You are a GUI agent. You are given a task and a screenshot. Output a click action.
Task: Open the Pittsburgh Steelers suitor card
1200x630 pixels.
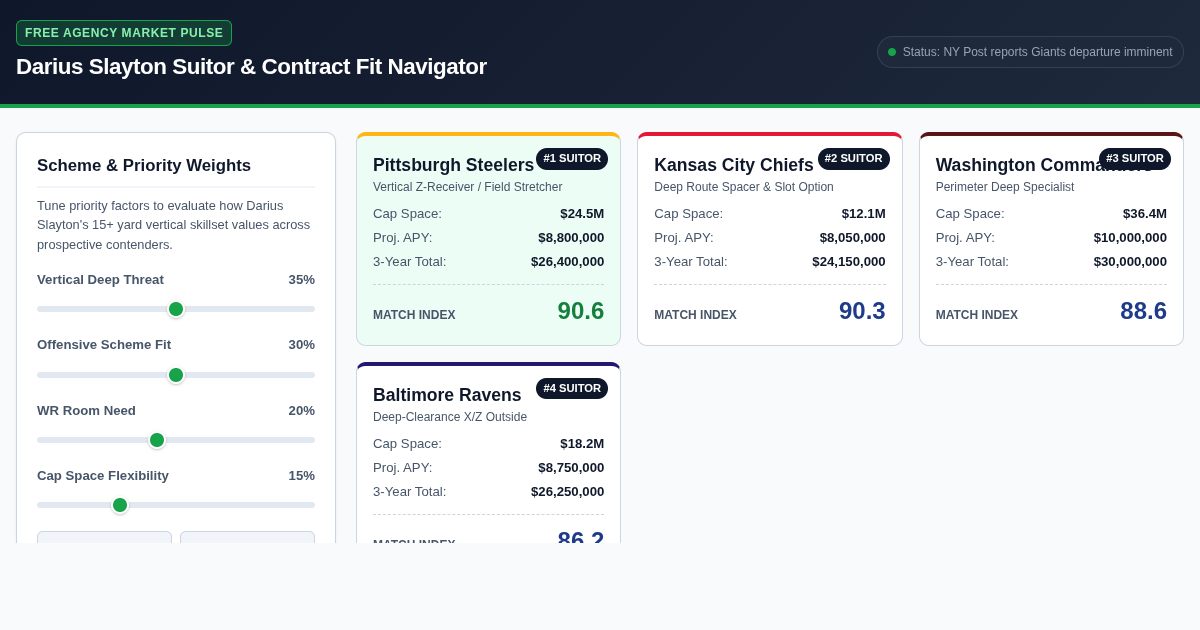(488, 239)
